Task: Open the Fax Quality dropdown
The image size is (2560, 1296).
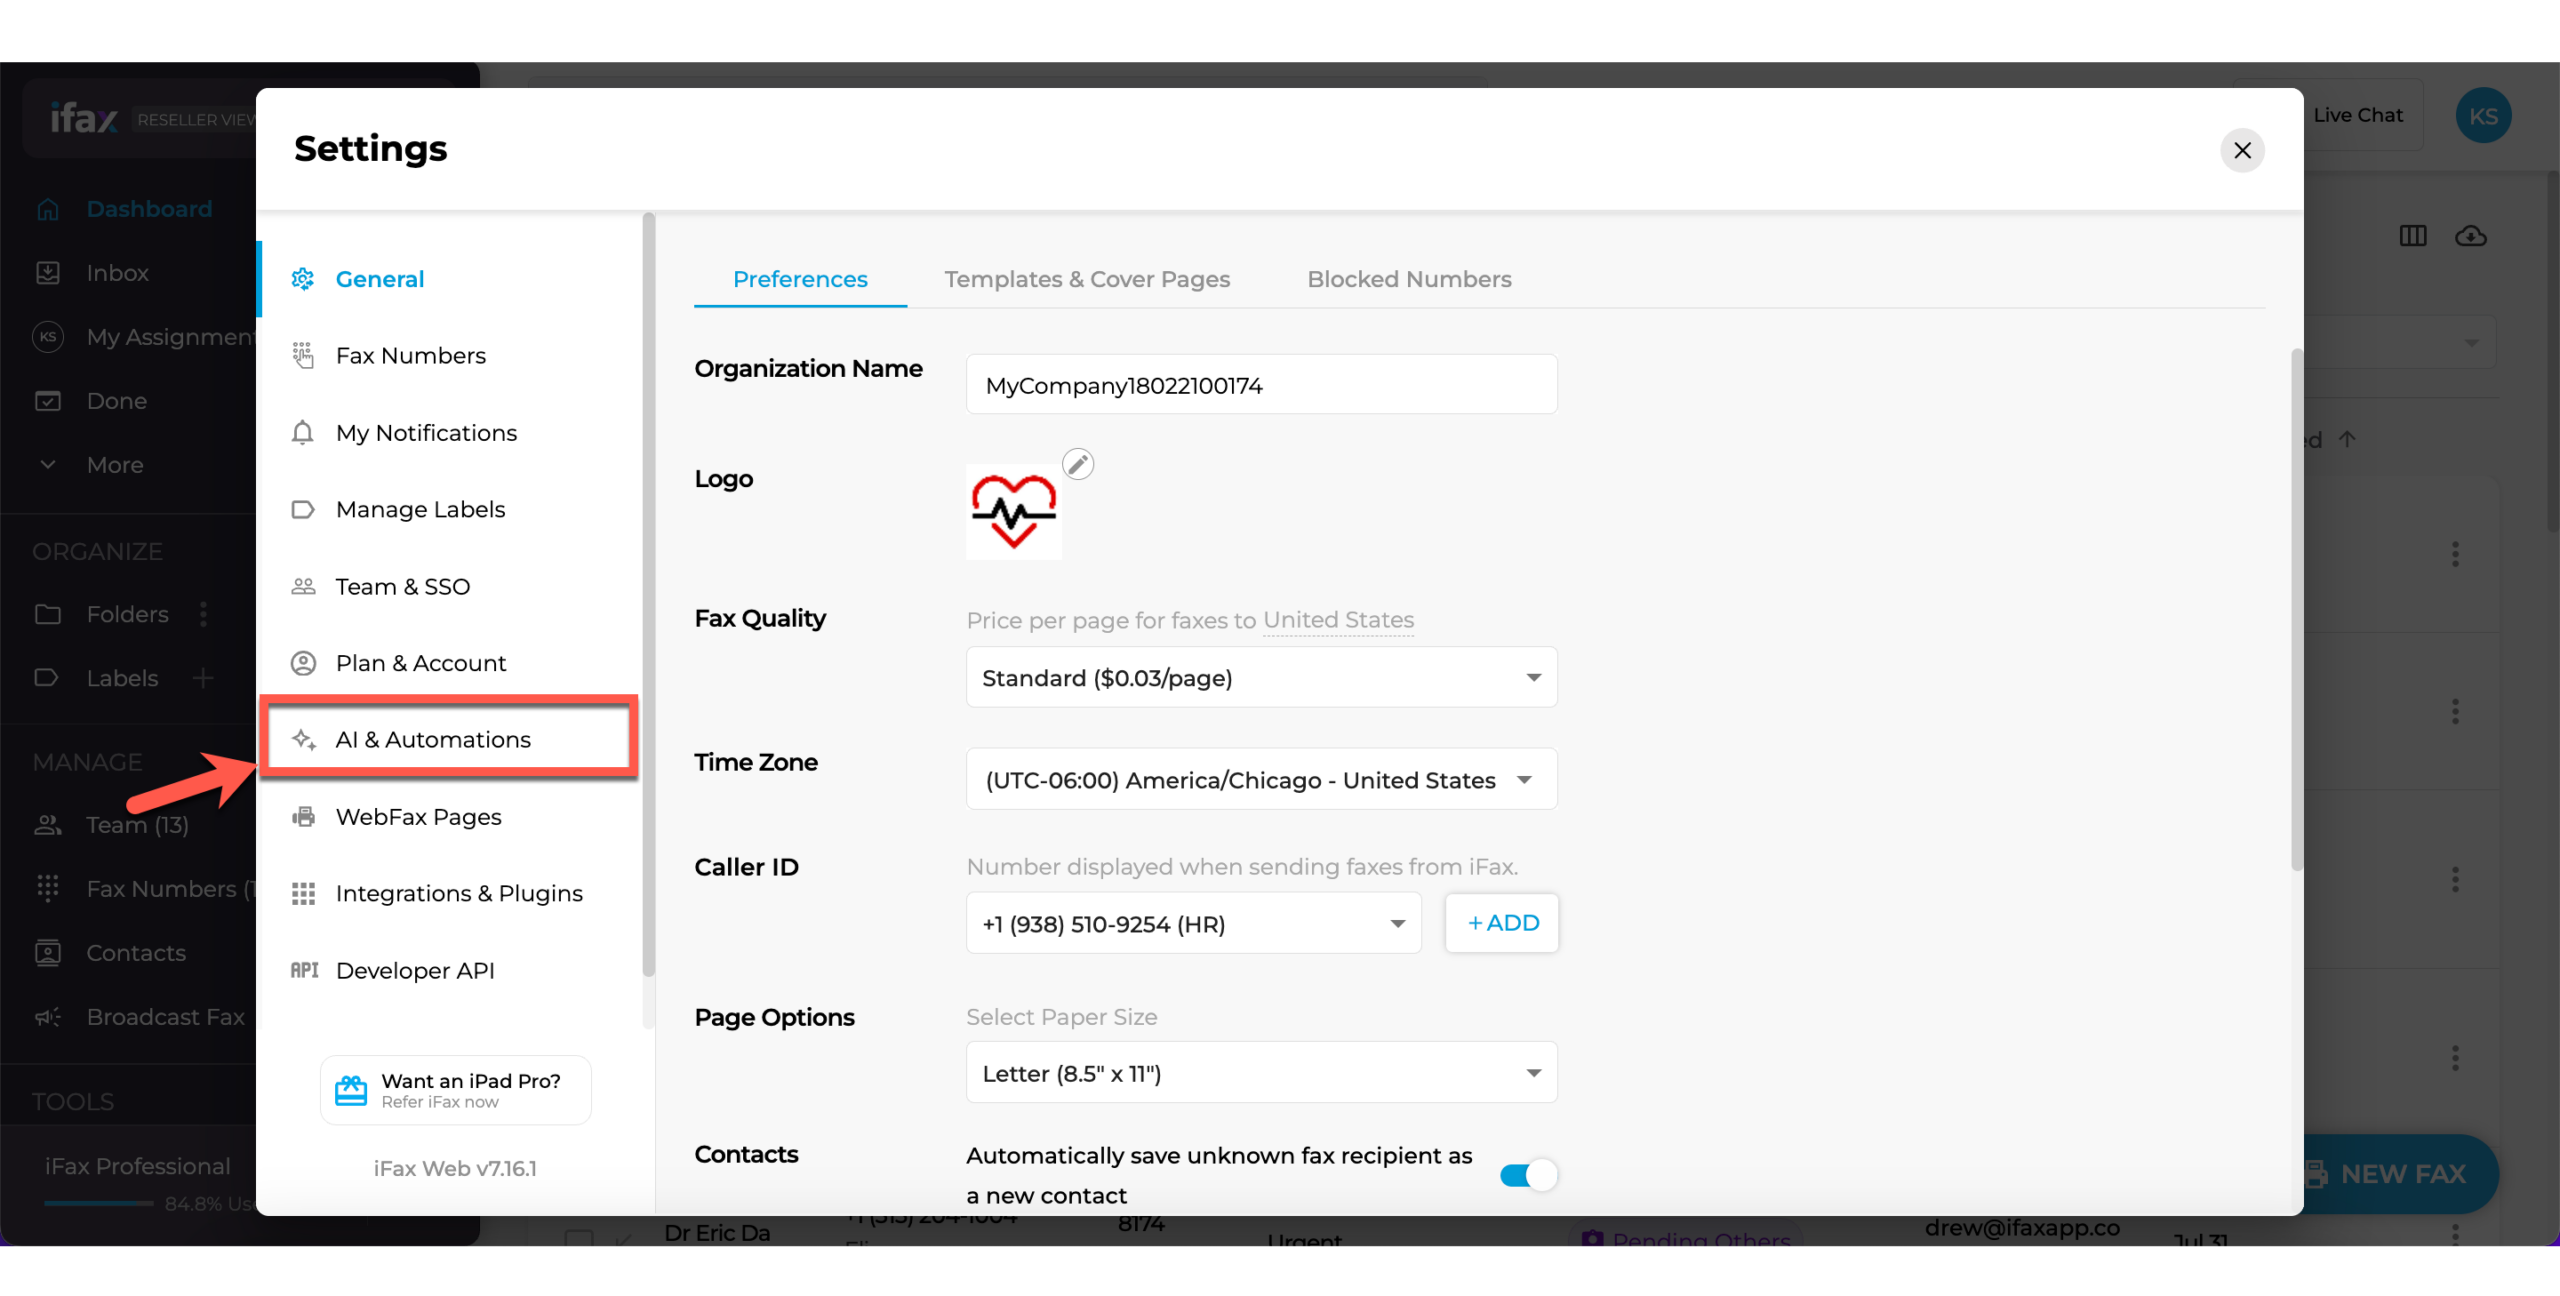Action: coord(1261,677)
